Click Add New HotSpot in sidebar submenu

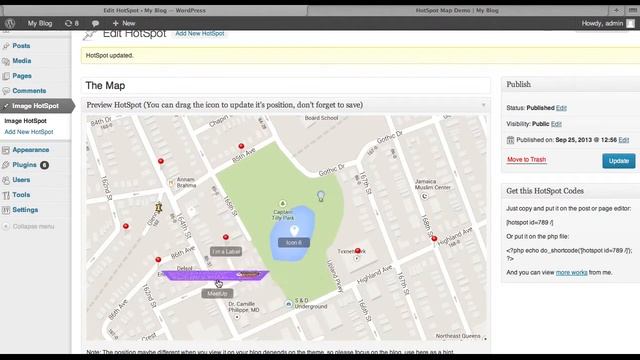(29, 132)
